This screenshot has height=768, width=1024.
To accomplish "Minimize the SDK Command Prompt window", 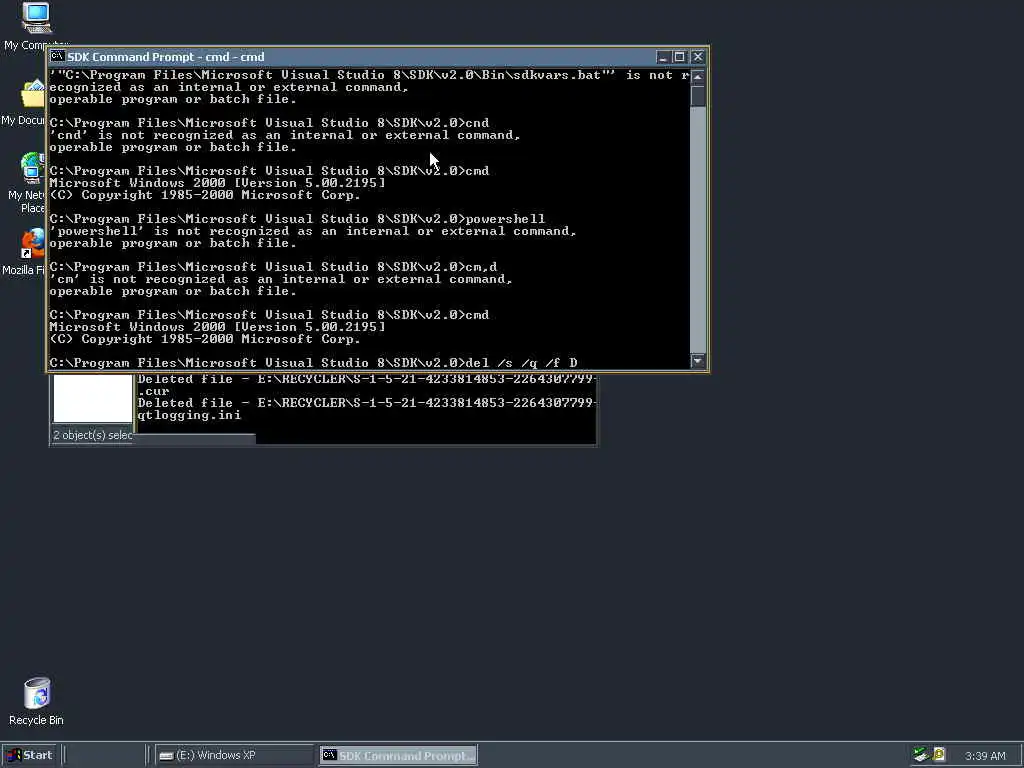I will pyautogui.click(x=662, y=57).
